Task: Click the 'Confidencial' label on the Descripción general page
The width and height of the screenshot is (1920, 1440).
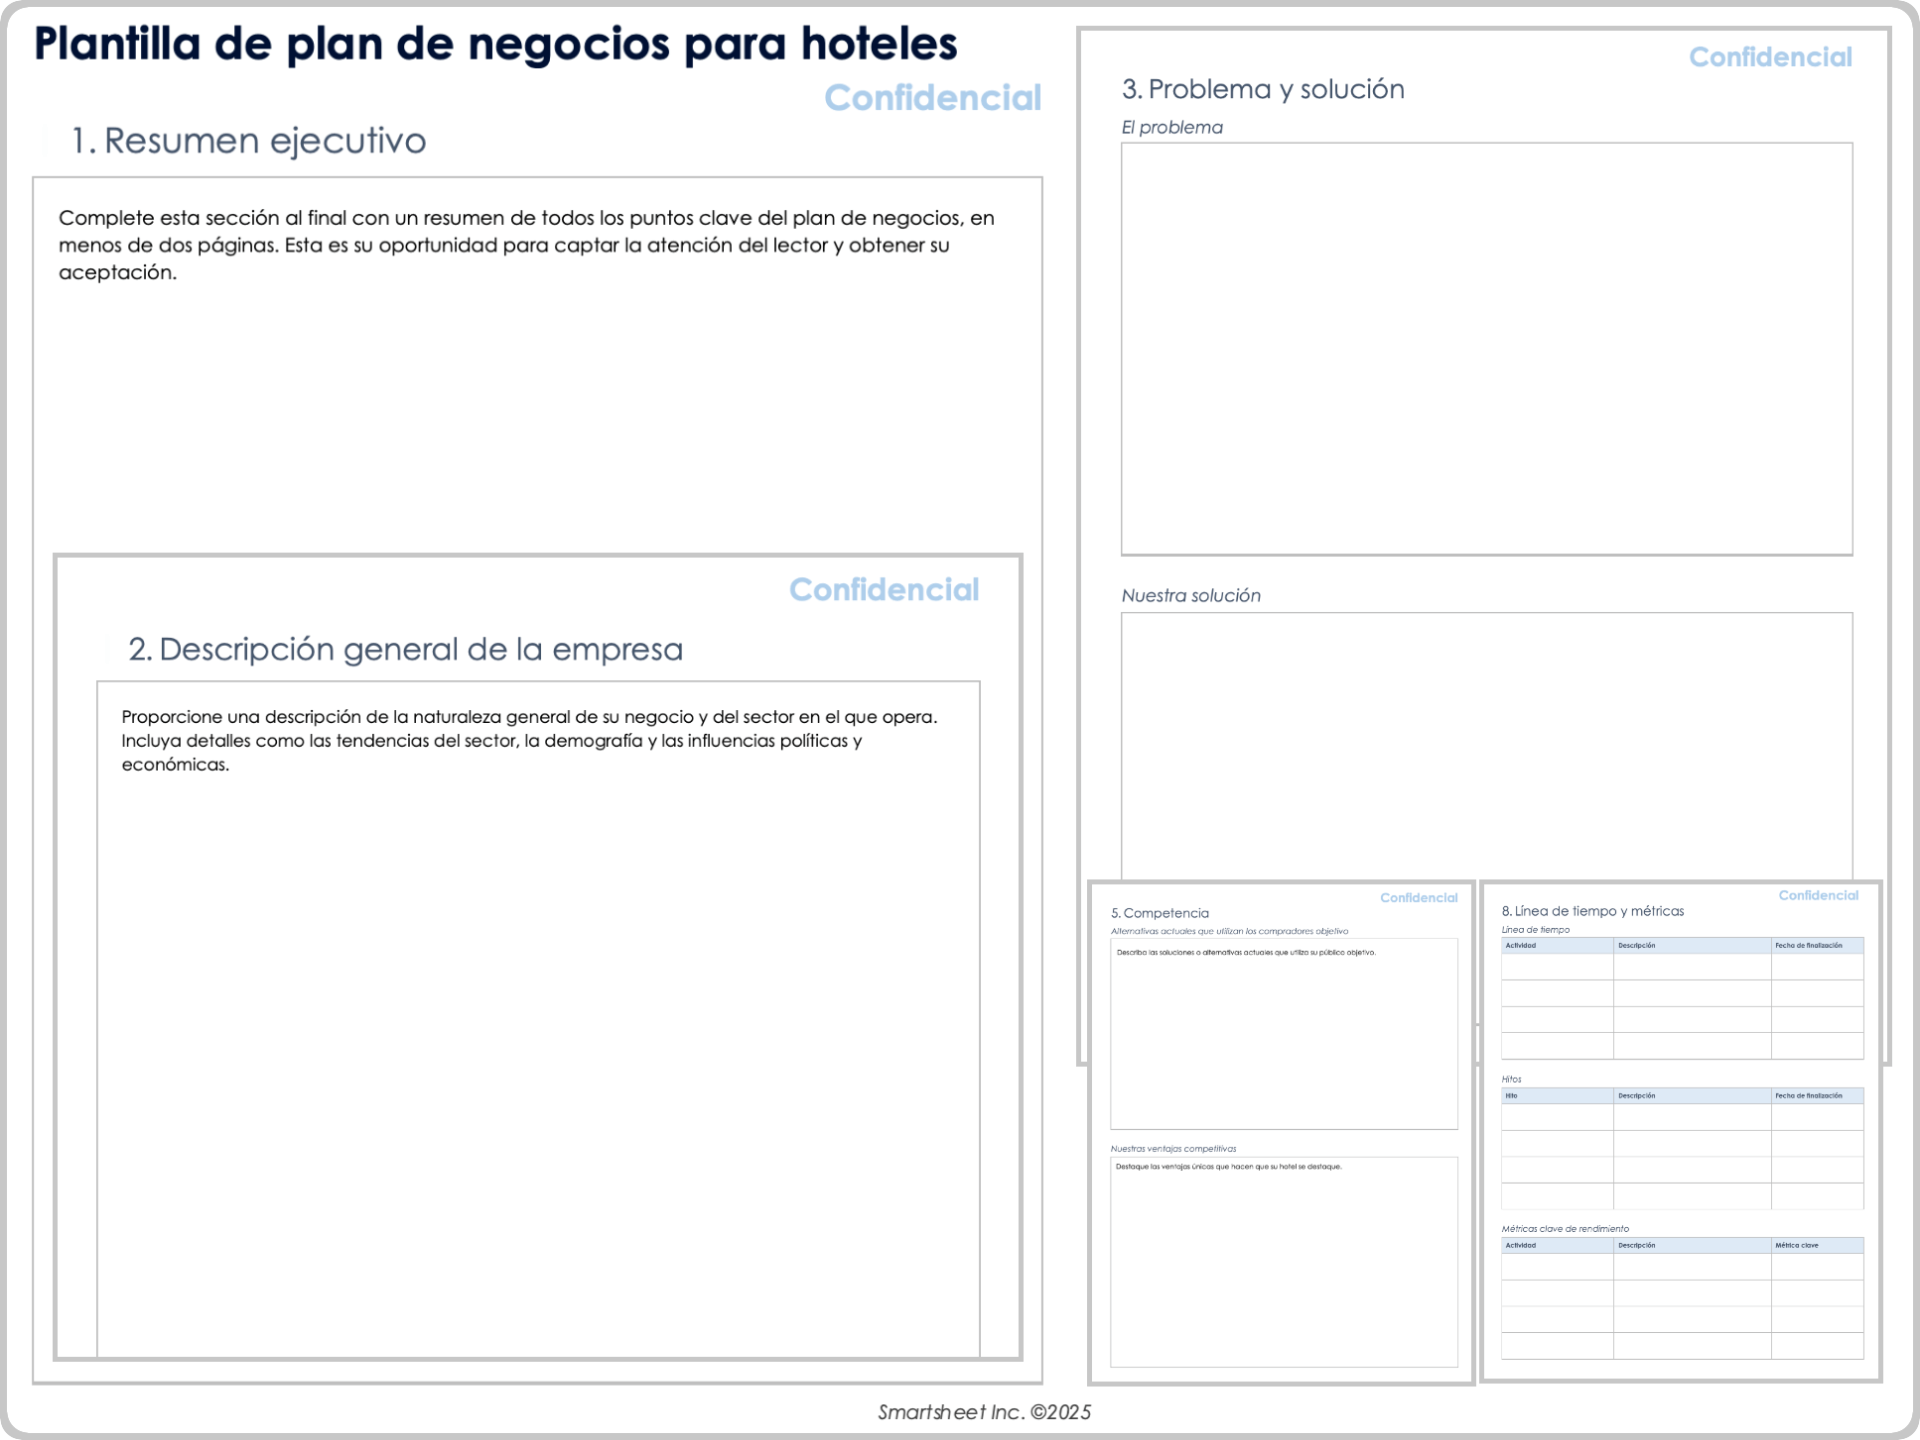Action: pyautogui.click(x=884, y=589)
